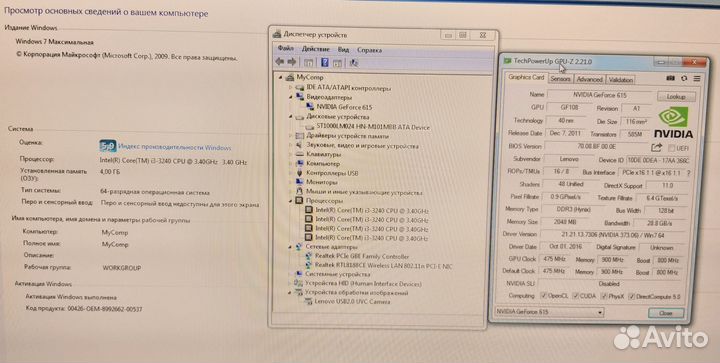This screenshot has width=720, height=363.
Task: Select Устройства HID (Human Interface Devices) tree item
Action: point(363,284)
